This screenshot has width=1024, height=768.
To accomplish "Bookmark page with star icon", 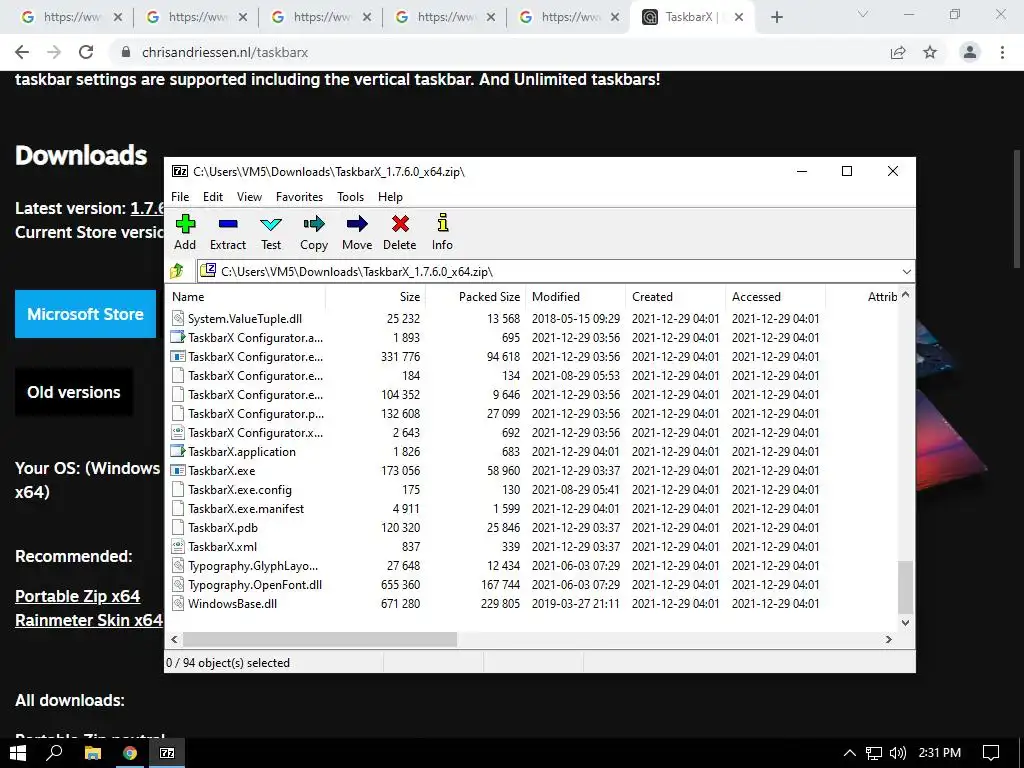I will click(x=930, y=52).
